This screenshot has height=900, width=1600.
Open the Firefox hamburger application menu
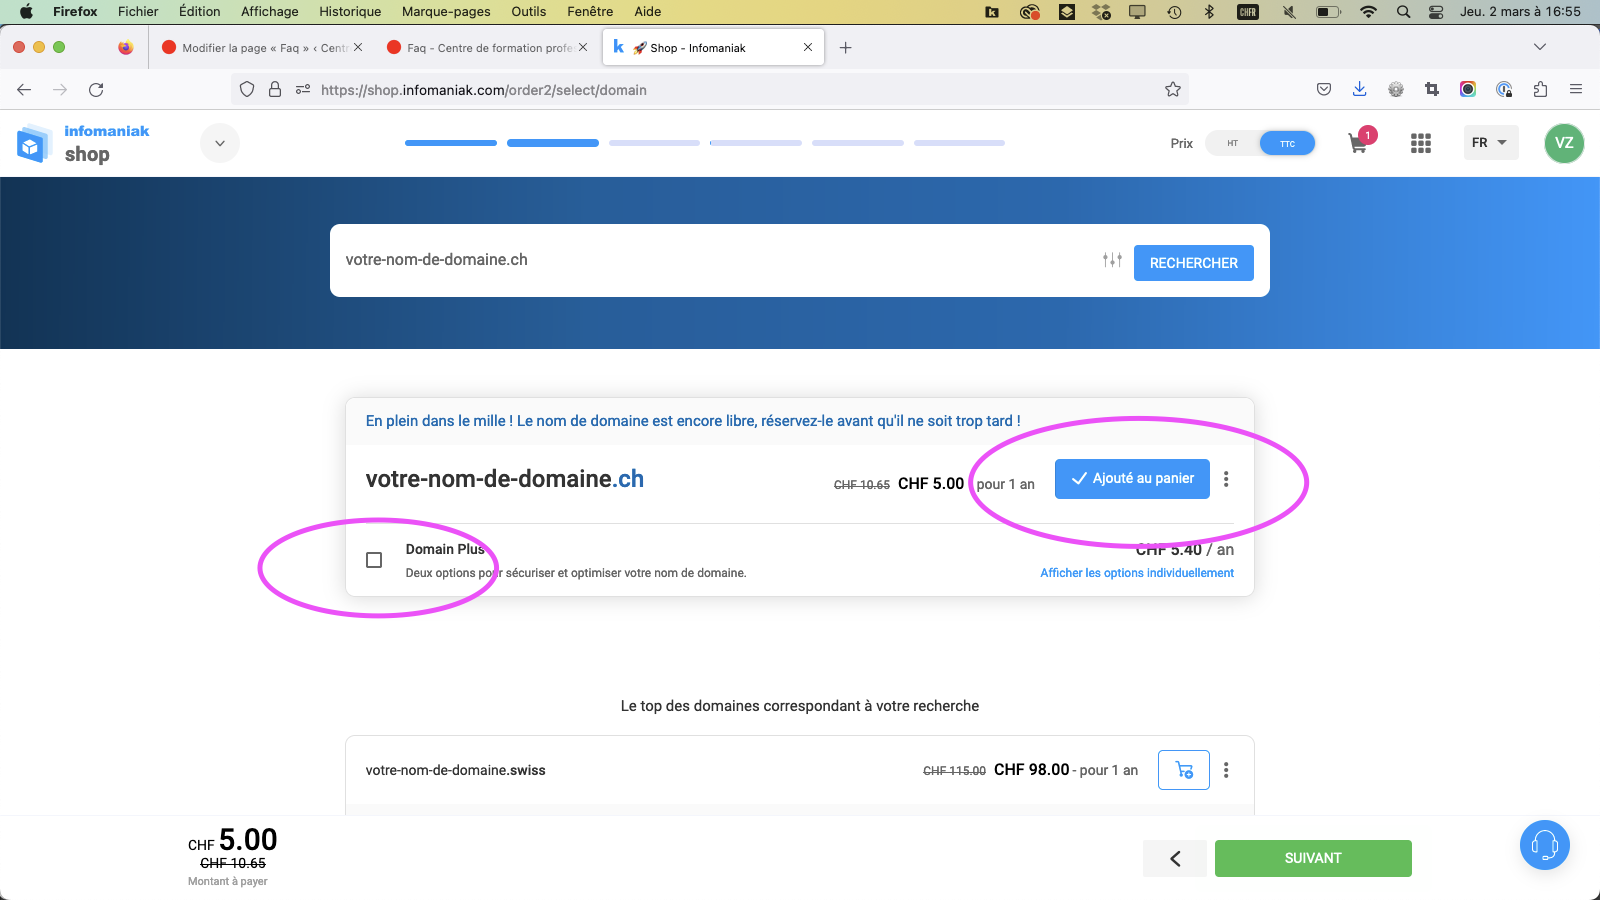pyautogui.click(x=1576, y=90)
